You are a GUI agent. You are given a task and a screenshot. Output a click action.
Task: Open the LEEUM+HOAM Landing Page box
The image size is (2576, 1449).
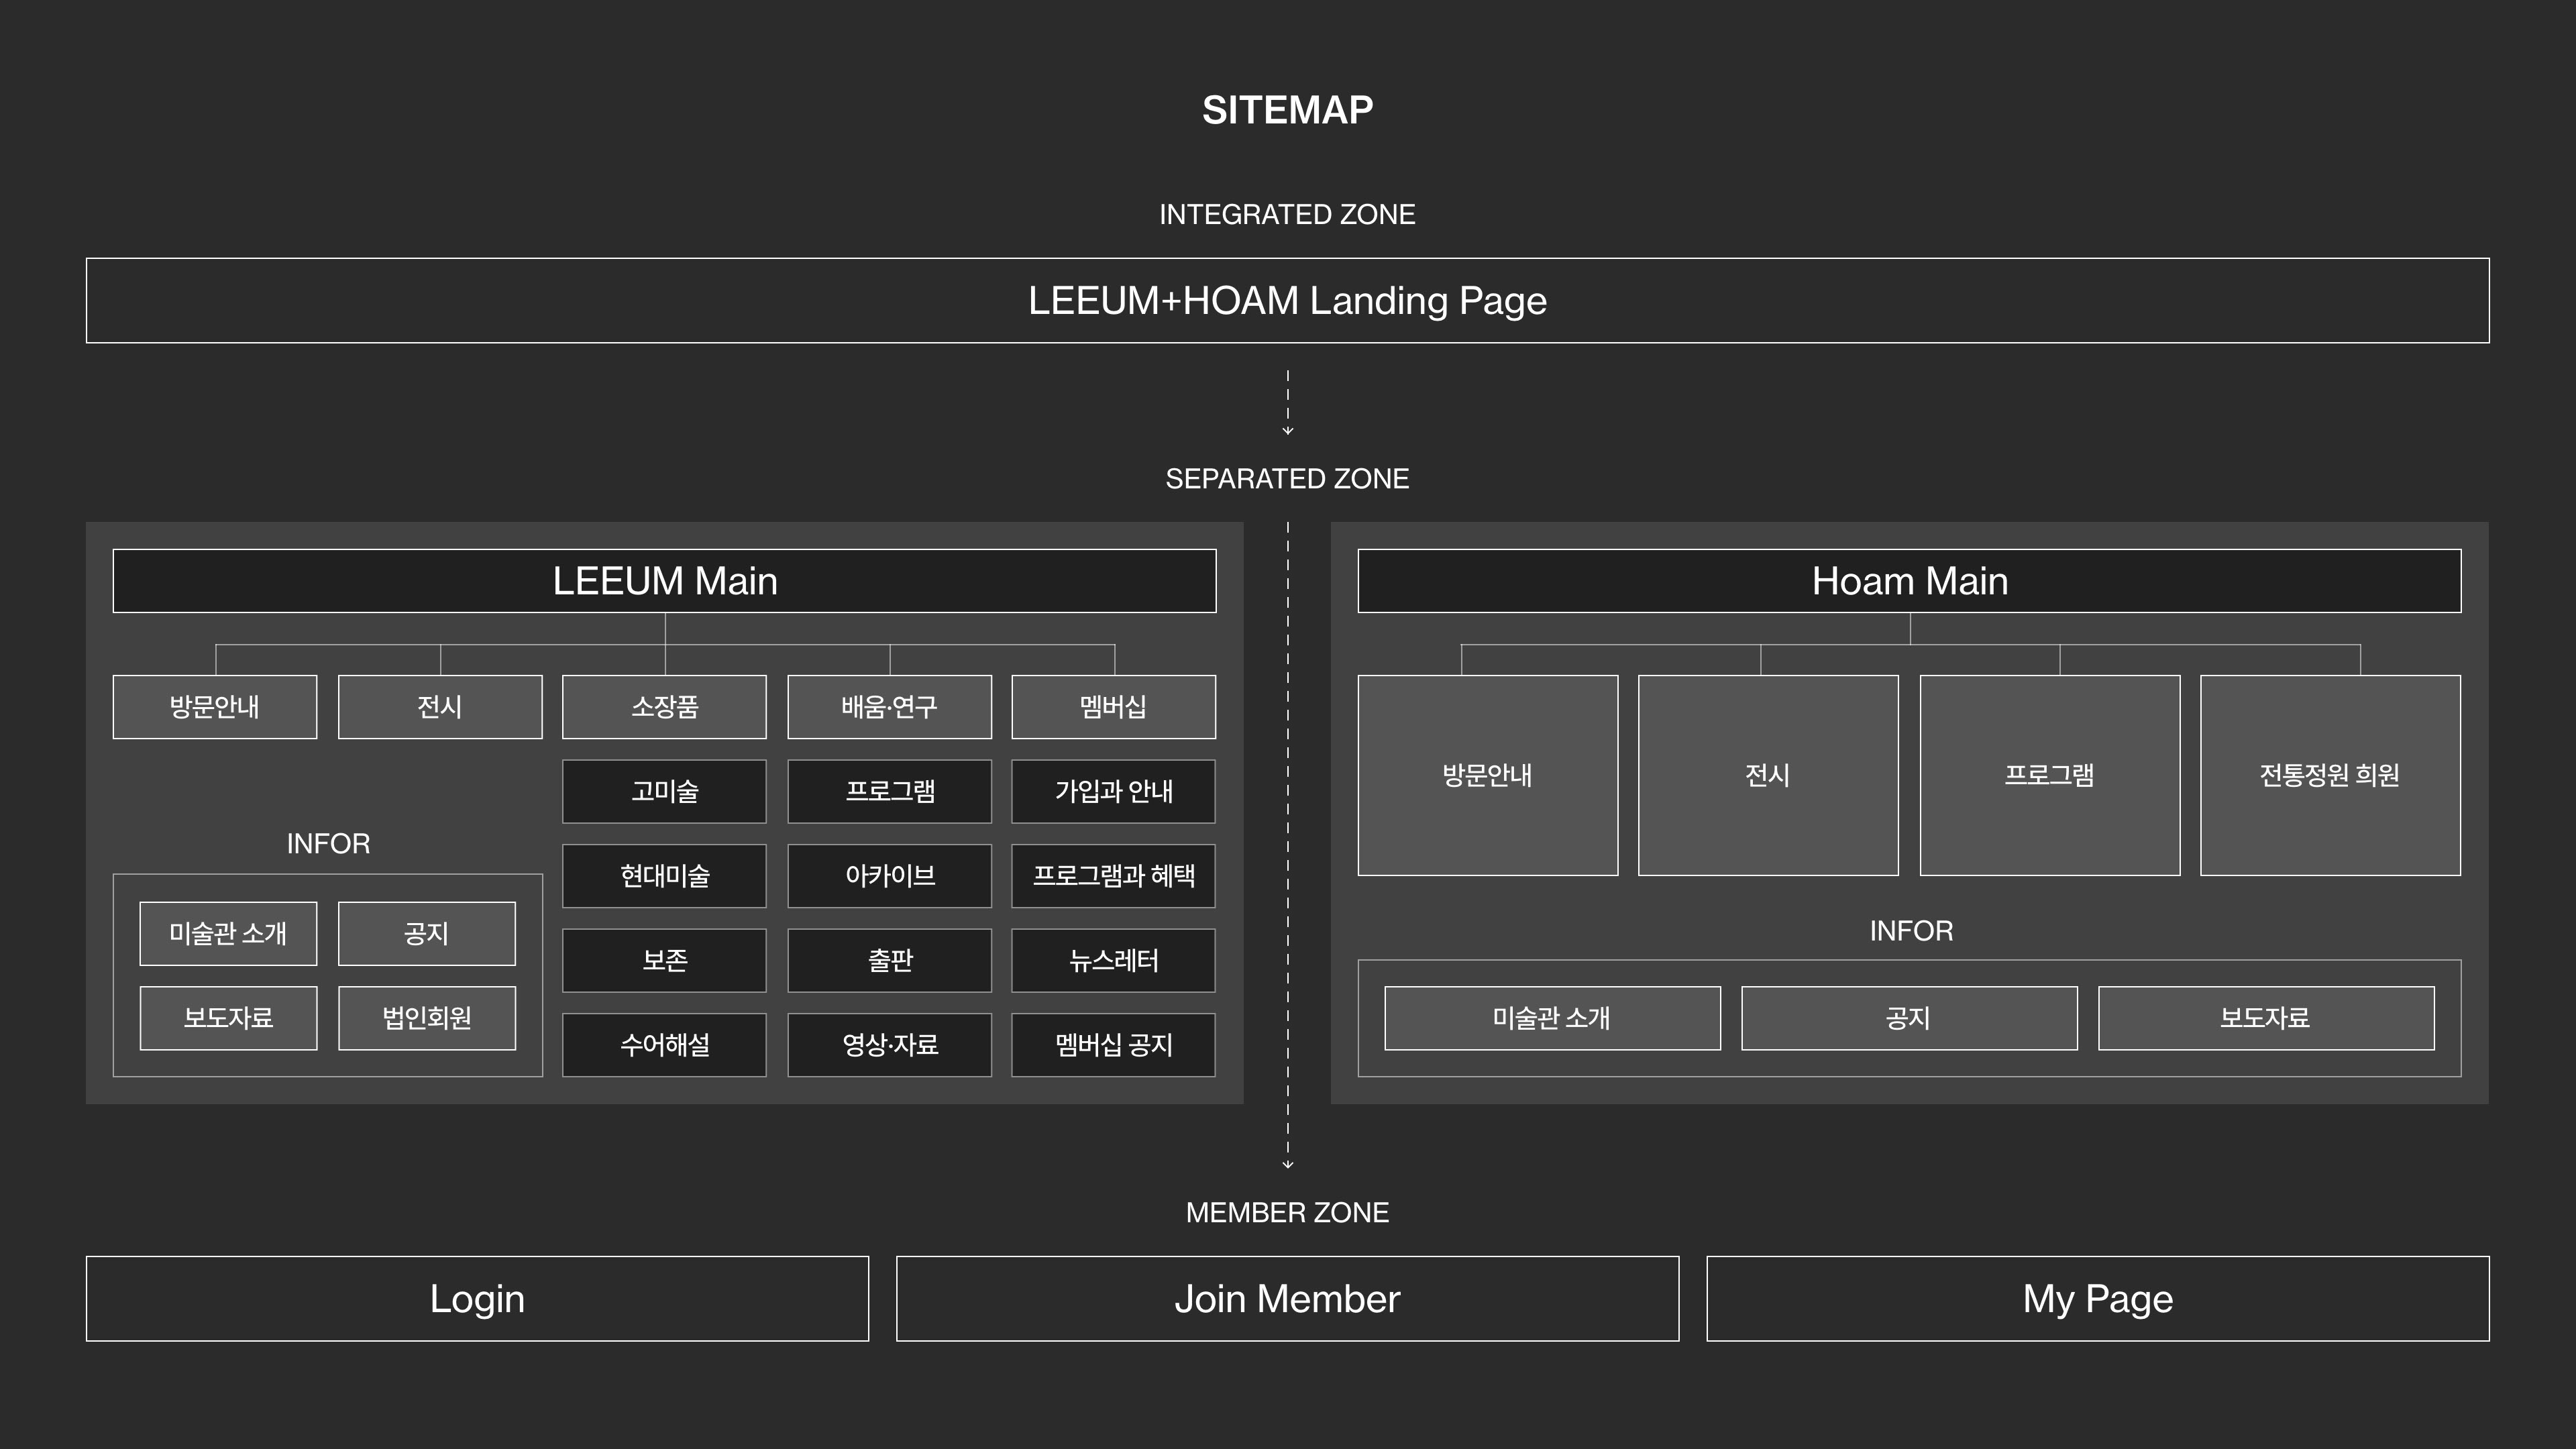pyautogui.click(x=1287, y=301)
